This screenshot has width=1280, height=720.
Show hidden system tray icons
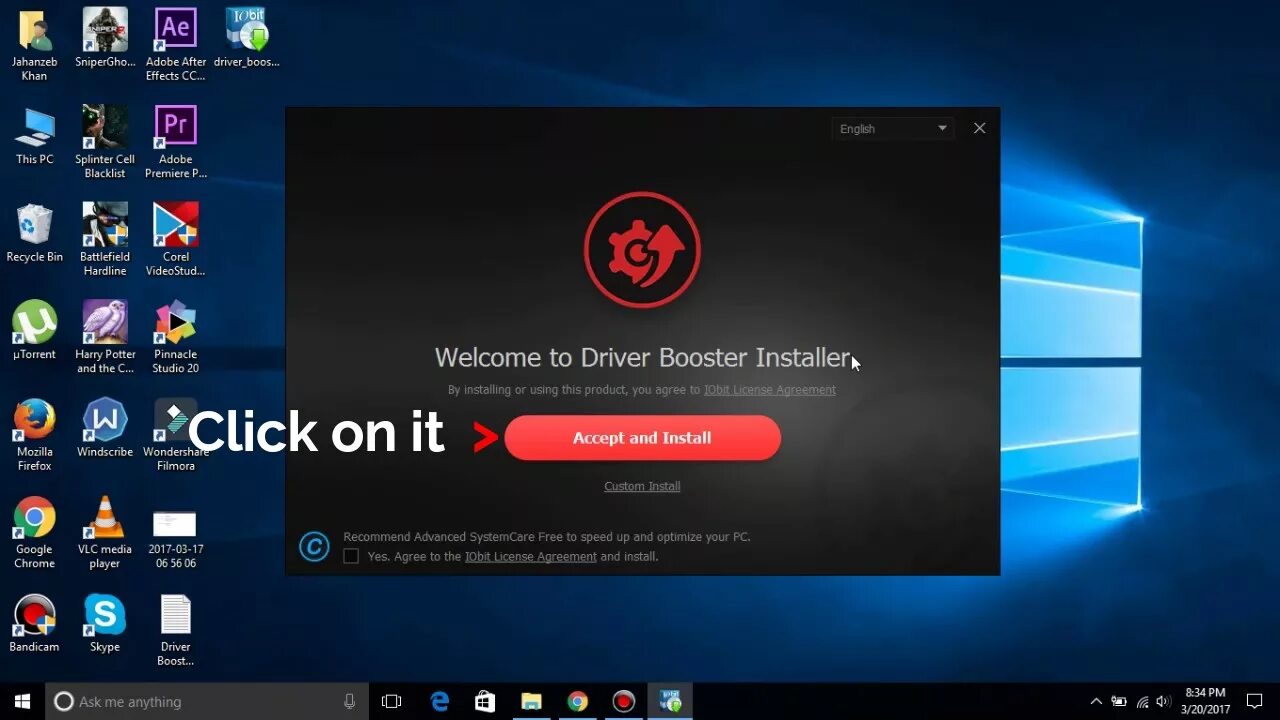1096,701
